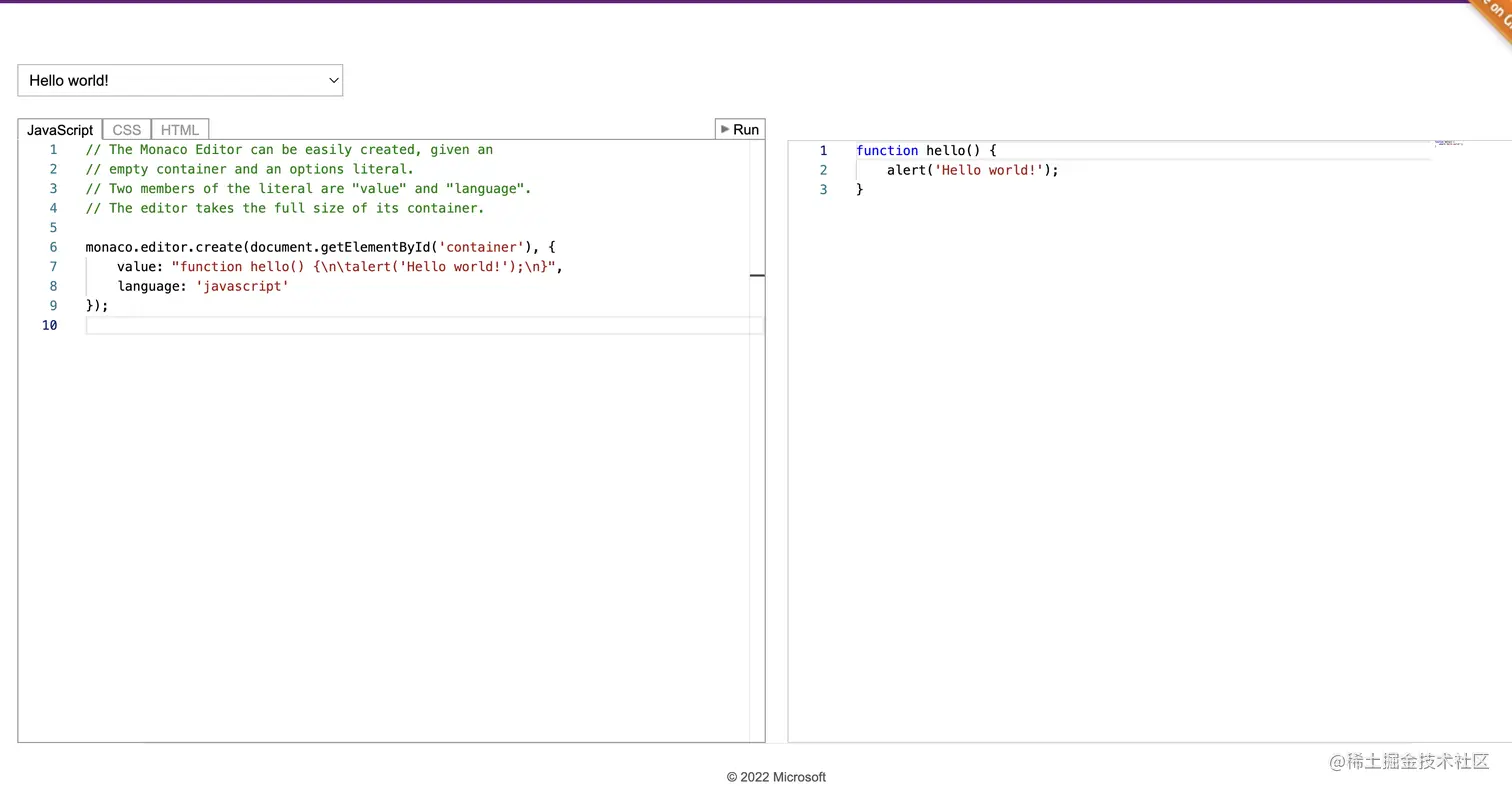Switch to the JavaScript tab
The height and width of the screenshot is (794, 1512).
click(60, 130)
